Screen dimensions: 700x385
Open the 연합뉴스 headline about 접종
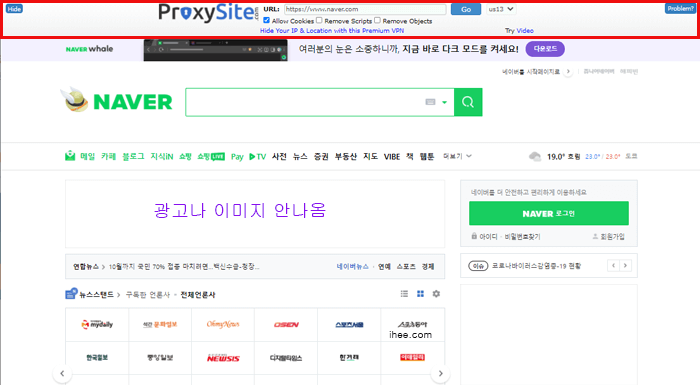pyautogui.click(x=184, y=267)
